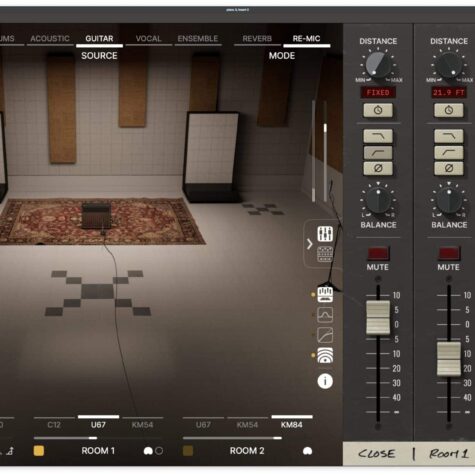475x475 pixels.
Task: Click the CLOSE channel DISTANCE knob
Action: coord(378,65)
